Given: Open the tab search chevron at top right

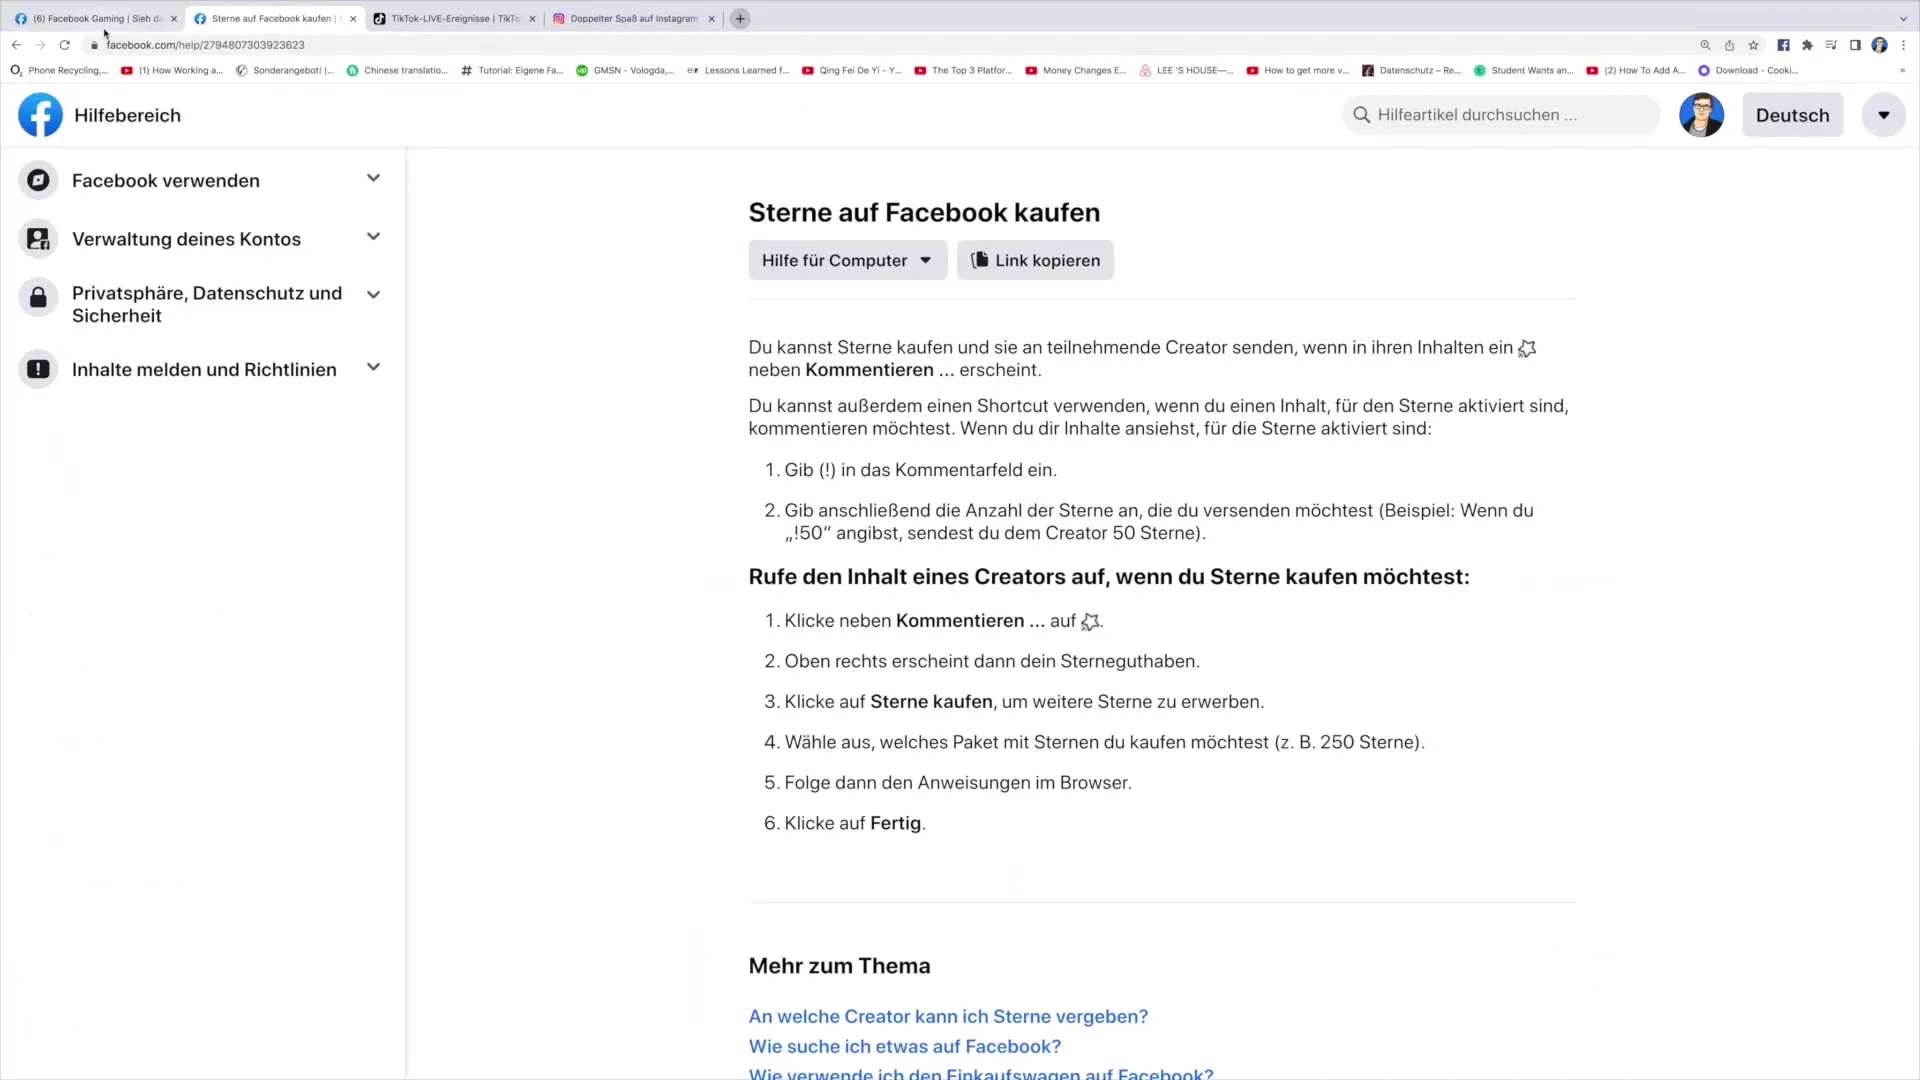Looking at the screenshot, I should [x=1903, y=19].
